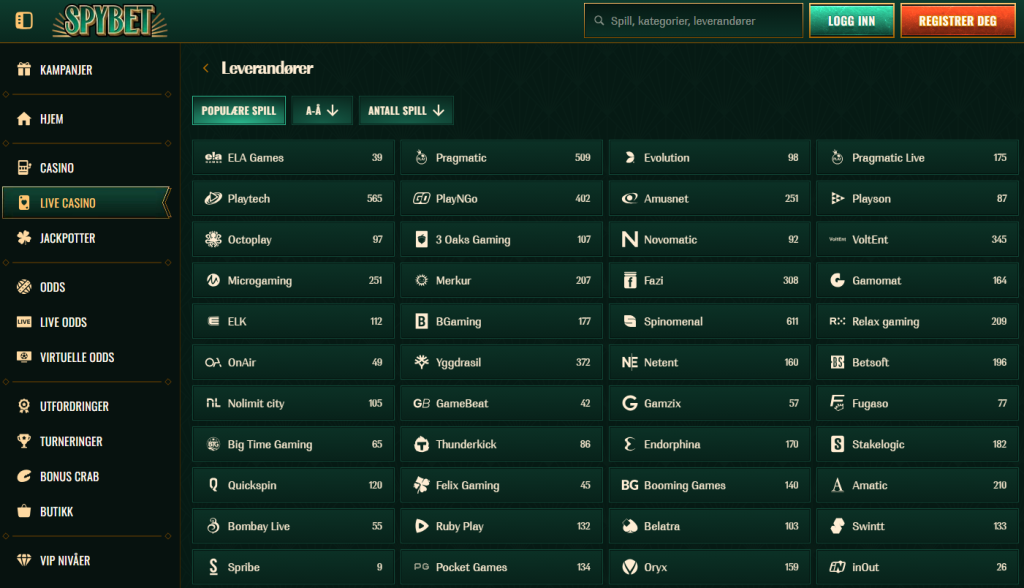Open the Pragmatic provider with 509 games
The width and height of the screenshot is (1024, 588).
click(x=502, y=157)
